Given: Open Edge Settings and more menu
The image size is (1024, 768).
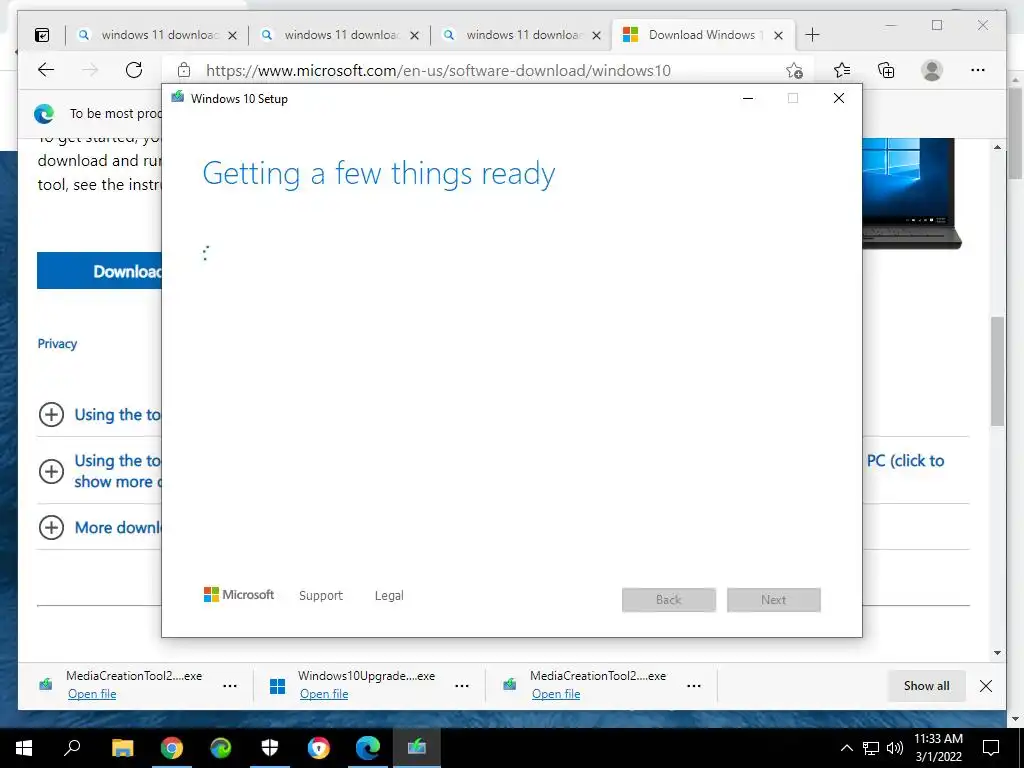Looking at the screenshot, I should (x=978, y=70).
